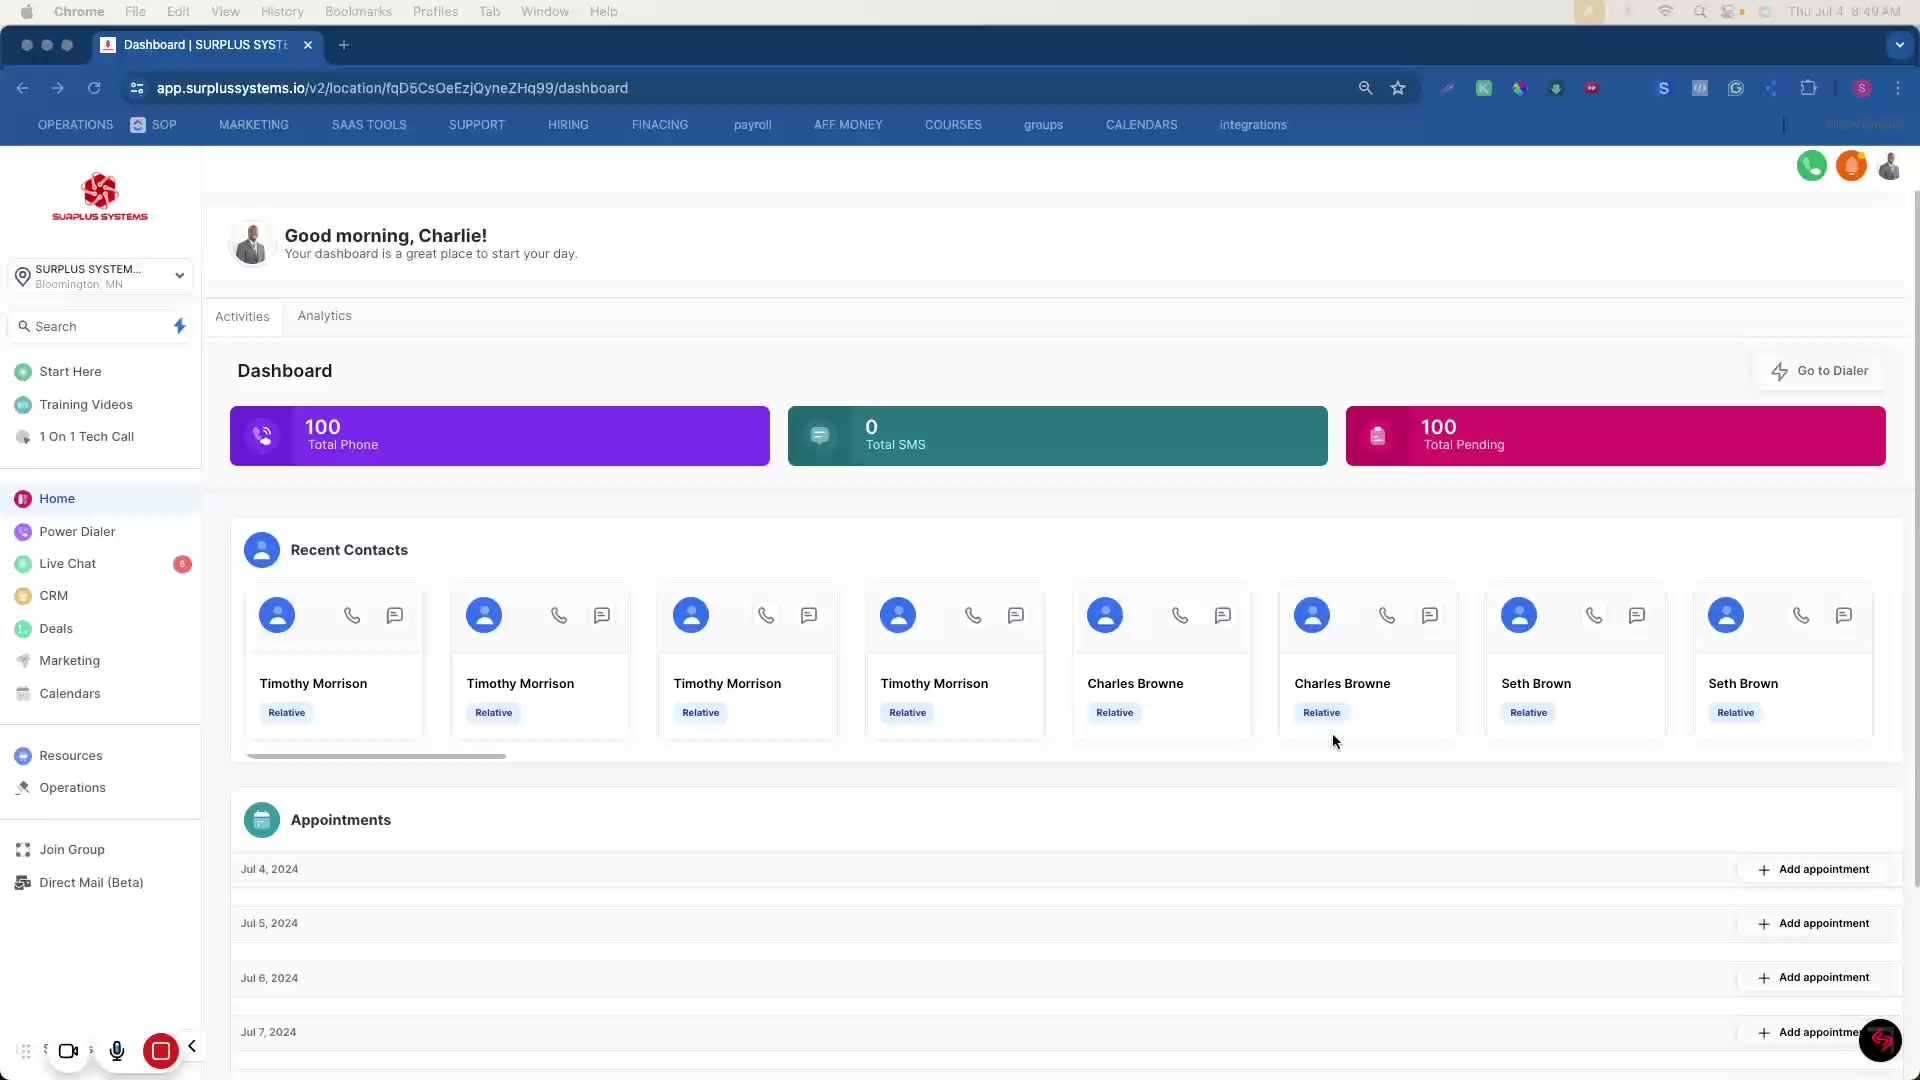Add appointment for Jul 5, 2024

[x=1813, y=924]
